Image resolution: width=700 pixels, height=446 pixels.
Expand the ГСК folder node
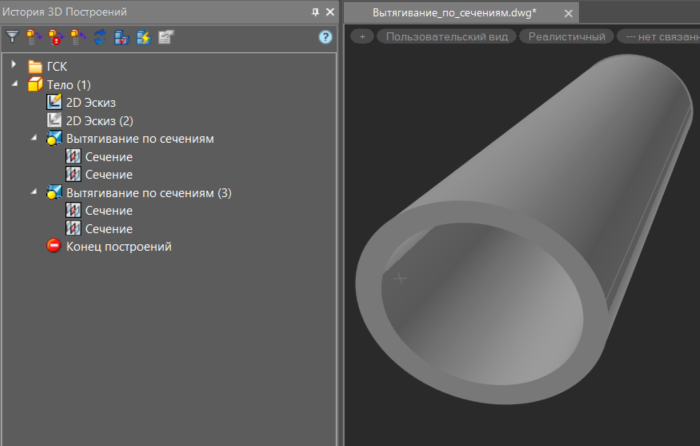14,66
